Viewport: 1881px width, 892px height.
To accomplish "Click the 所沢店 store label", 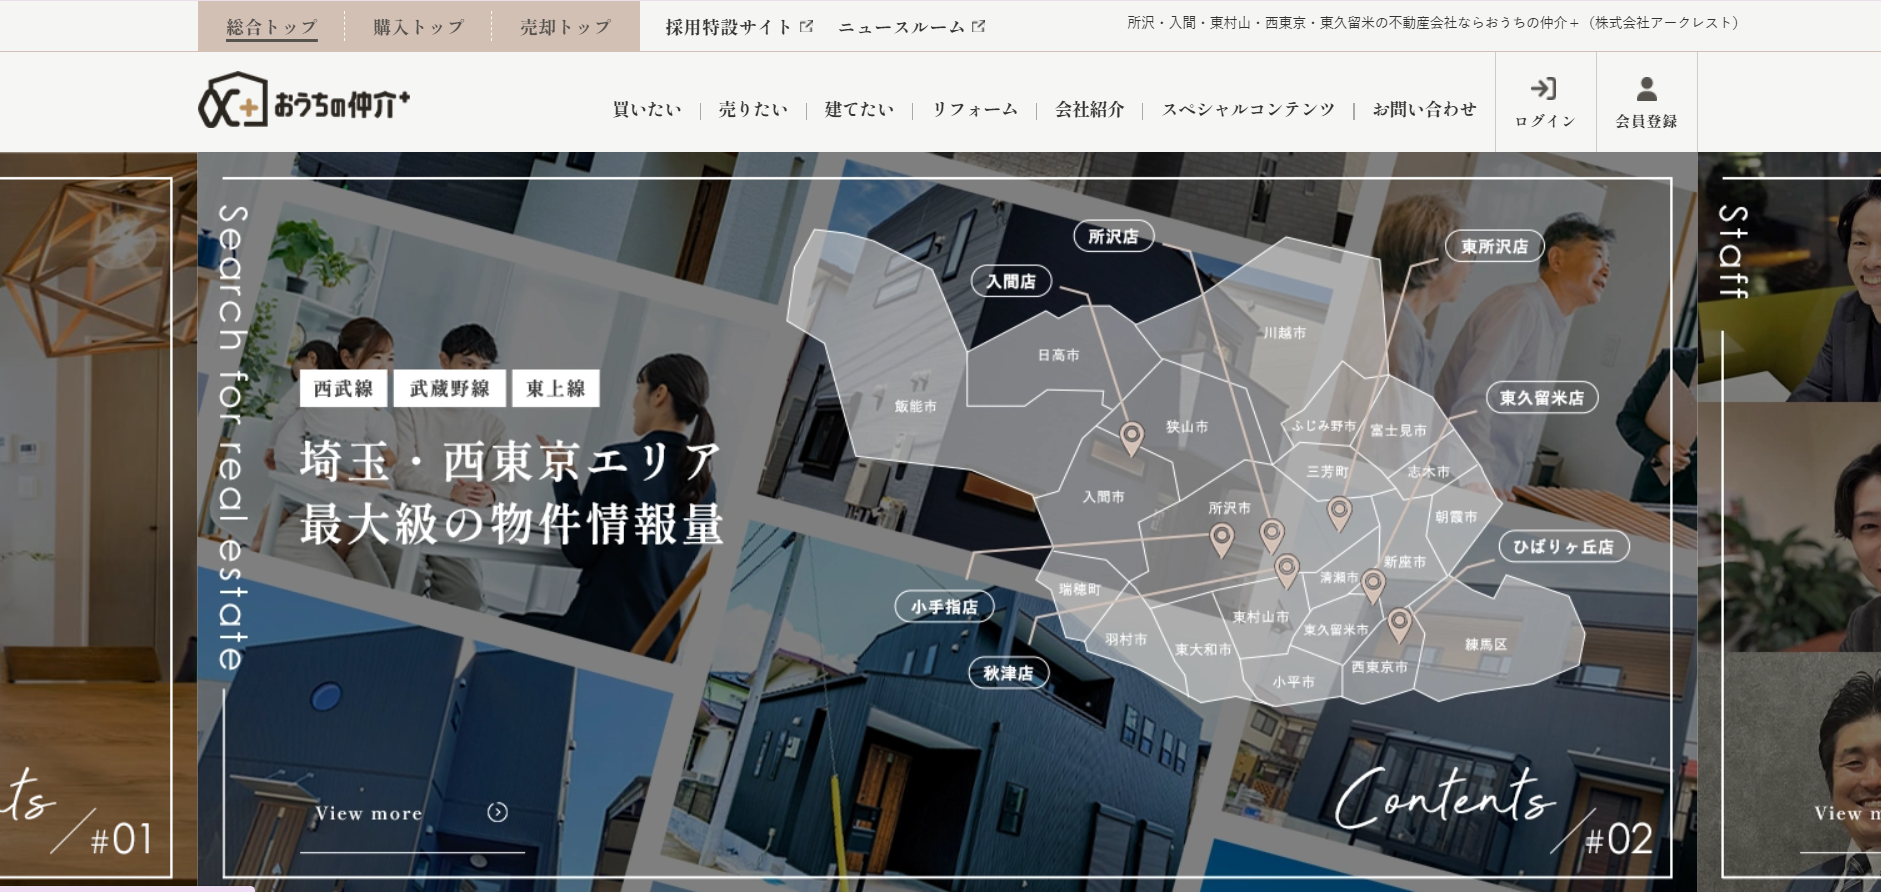I will coord(1113,236).
